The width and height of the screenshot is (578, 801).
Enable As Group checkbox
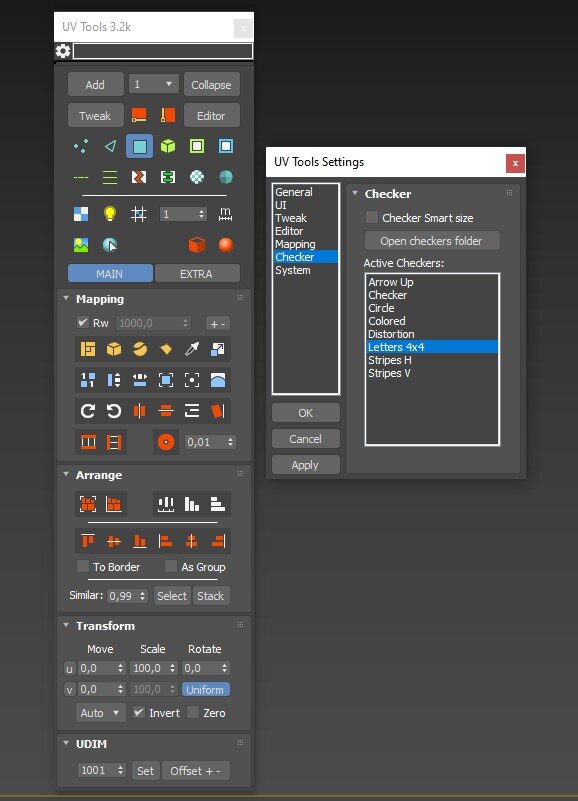[x=171, y=566]
